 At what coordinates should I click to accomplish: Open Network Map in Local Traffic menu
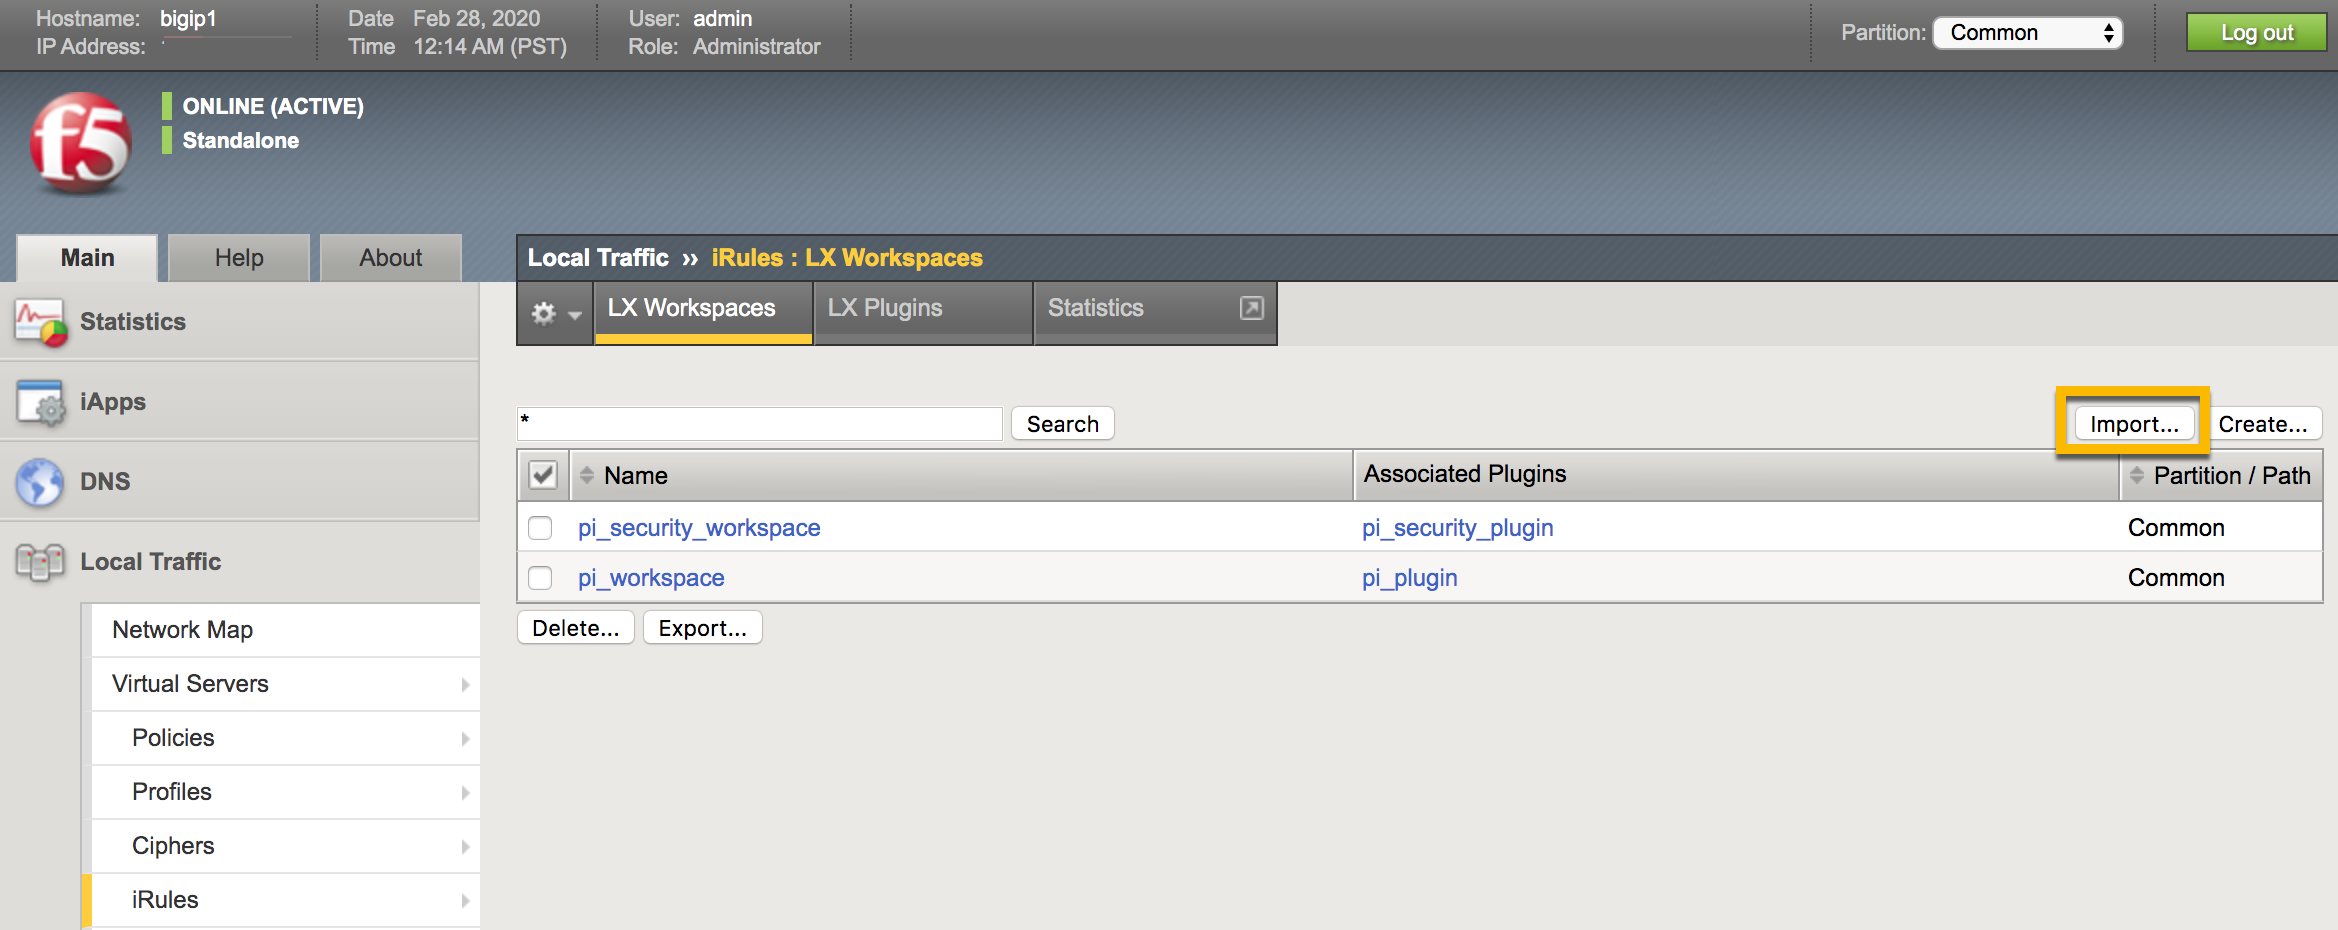[x=285, y=630]
